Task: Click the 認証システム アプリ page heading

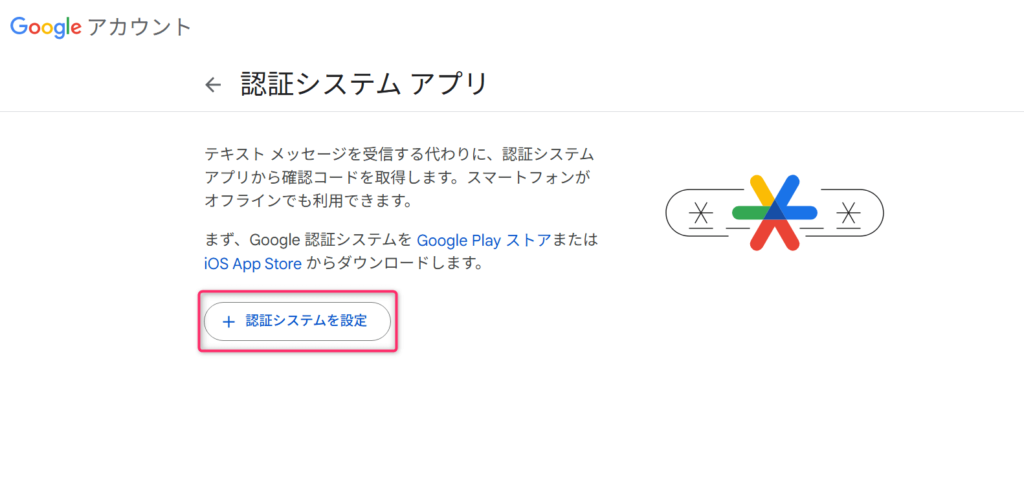Action: point(364,85)
